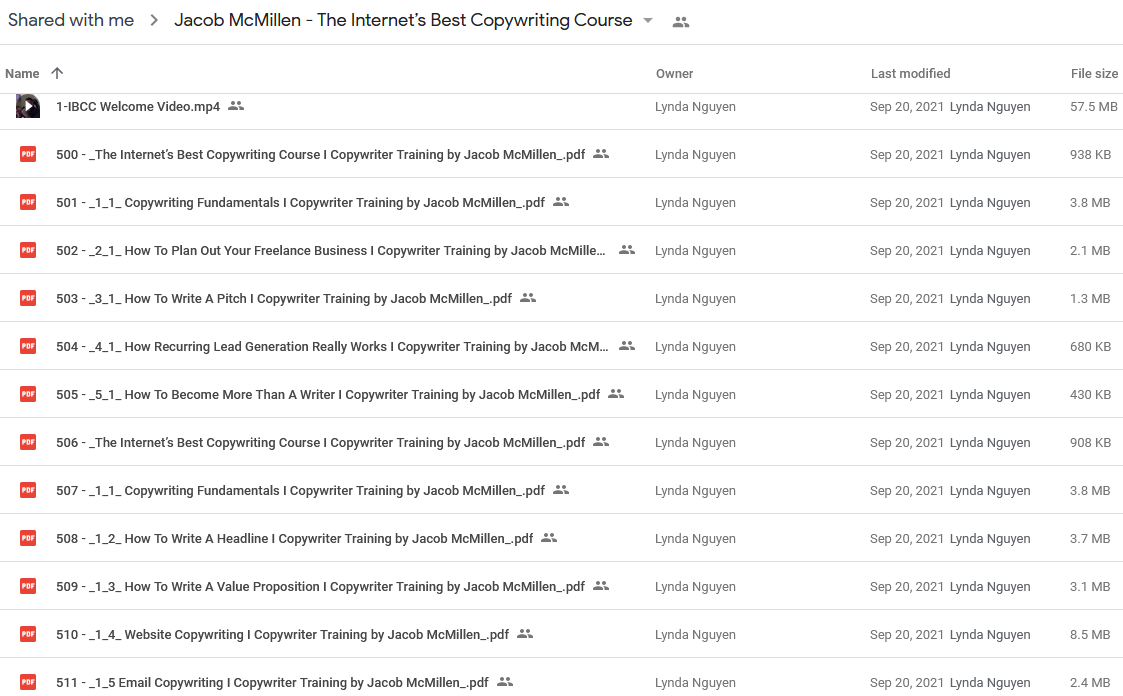
Task: Click the PDF icon of file 510
Action: [28, 634]
